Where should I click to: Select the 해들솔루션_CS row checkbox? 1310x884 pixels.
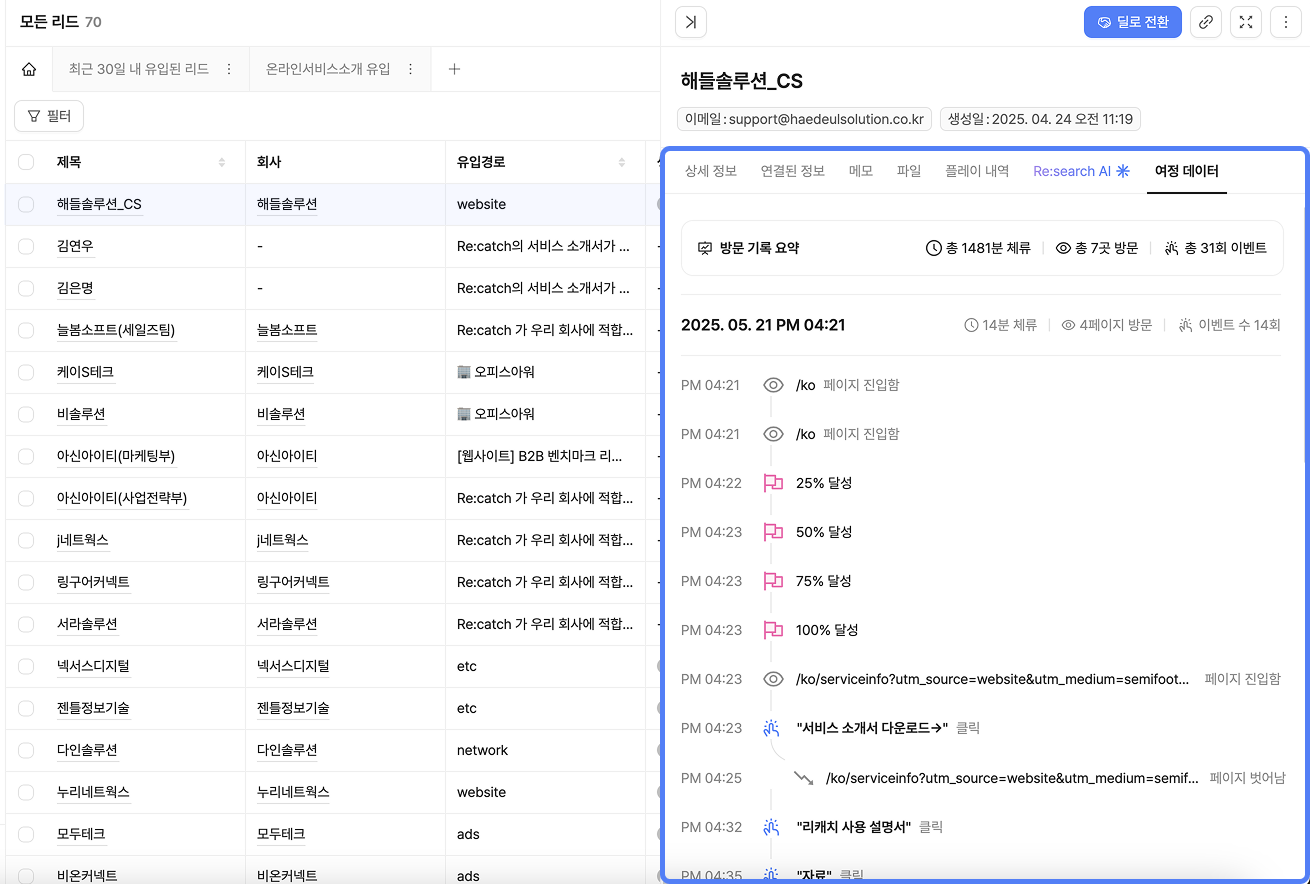[x=26, y=204]
